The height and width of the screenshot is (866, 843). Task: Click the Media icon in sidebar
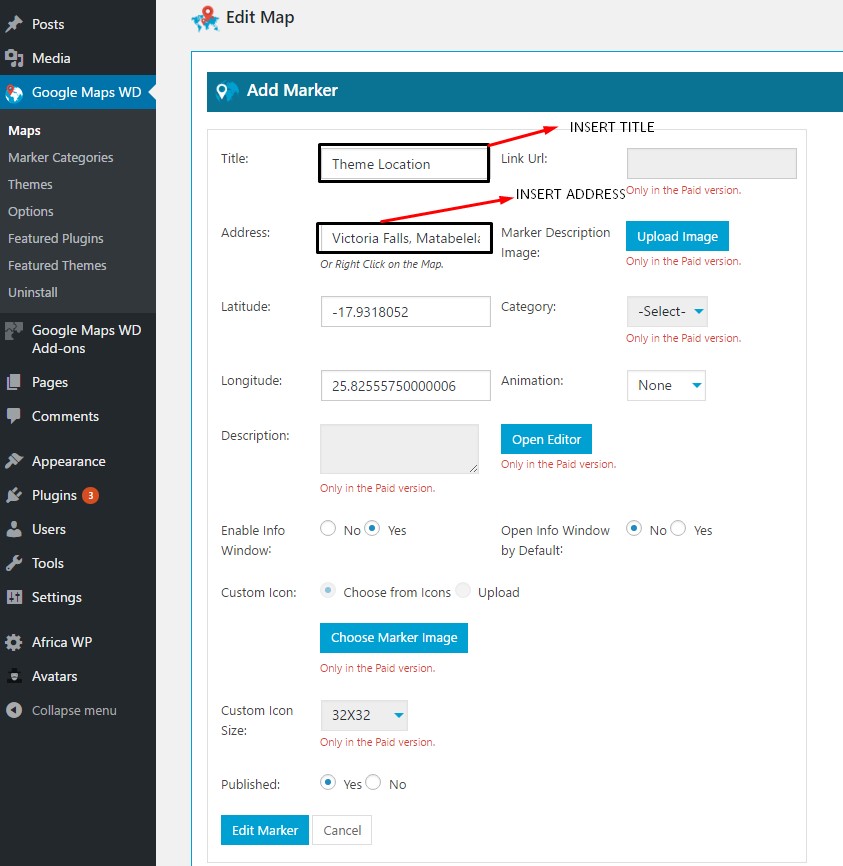14,58
